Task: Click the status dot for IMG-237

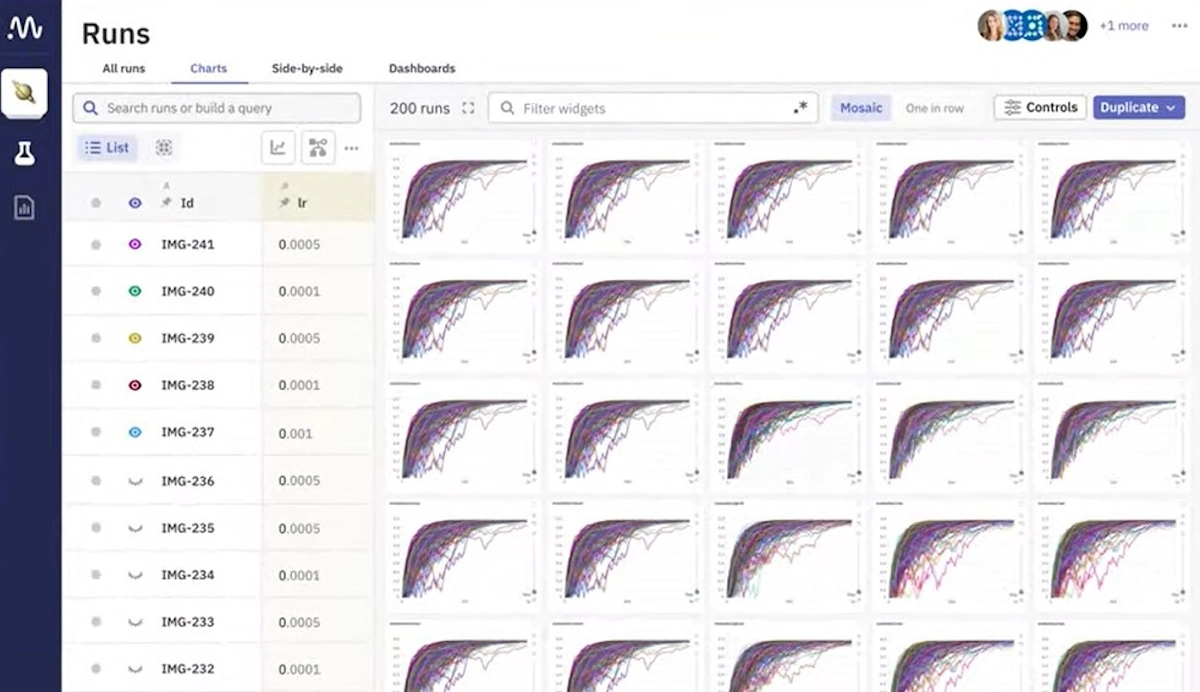Action: 96,432
